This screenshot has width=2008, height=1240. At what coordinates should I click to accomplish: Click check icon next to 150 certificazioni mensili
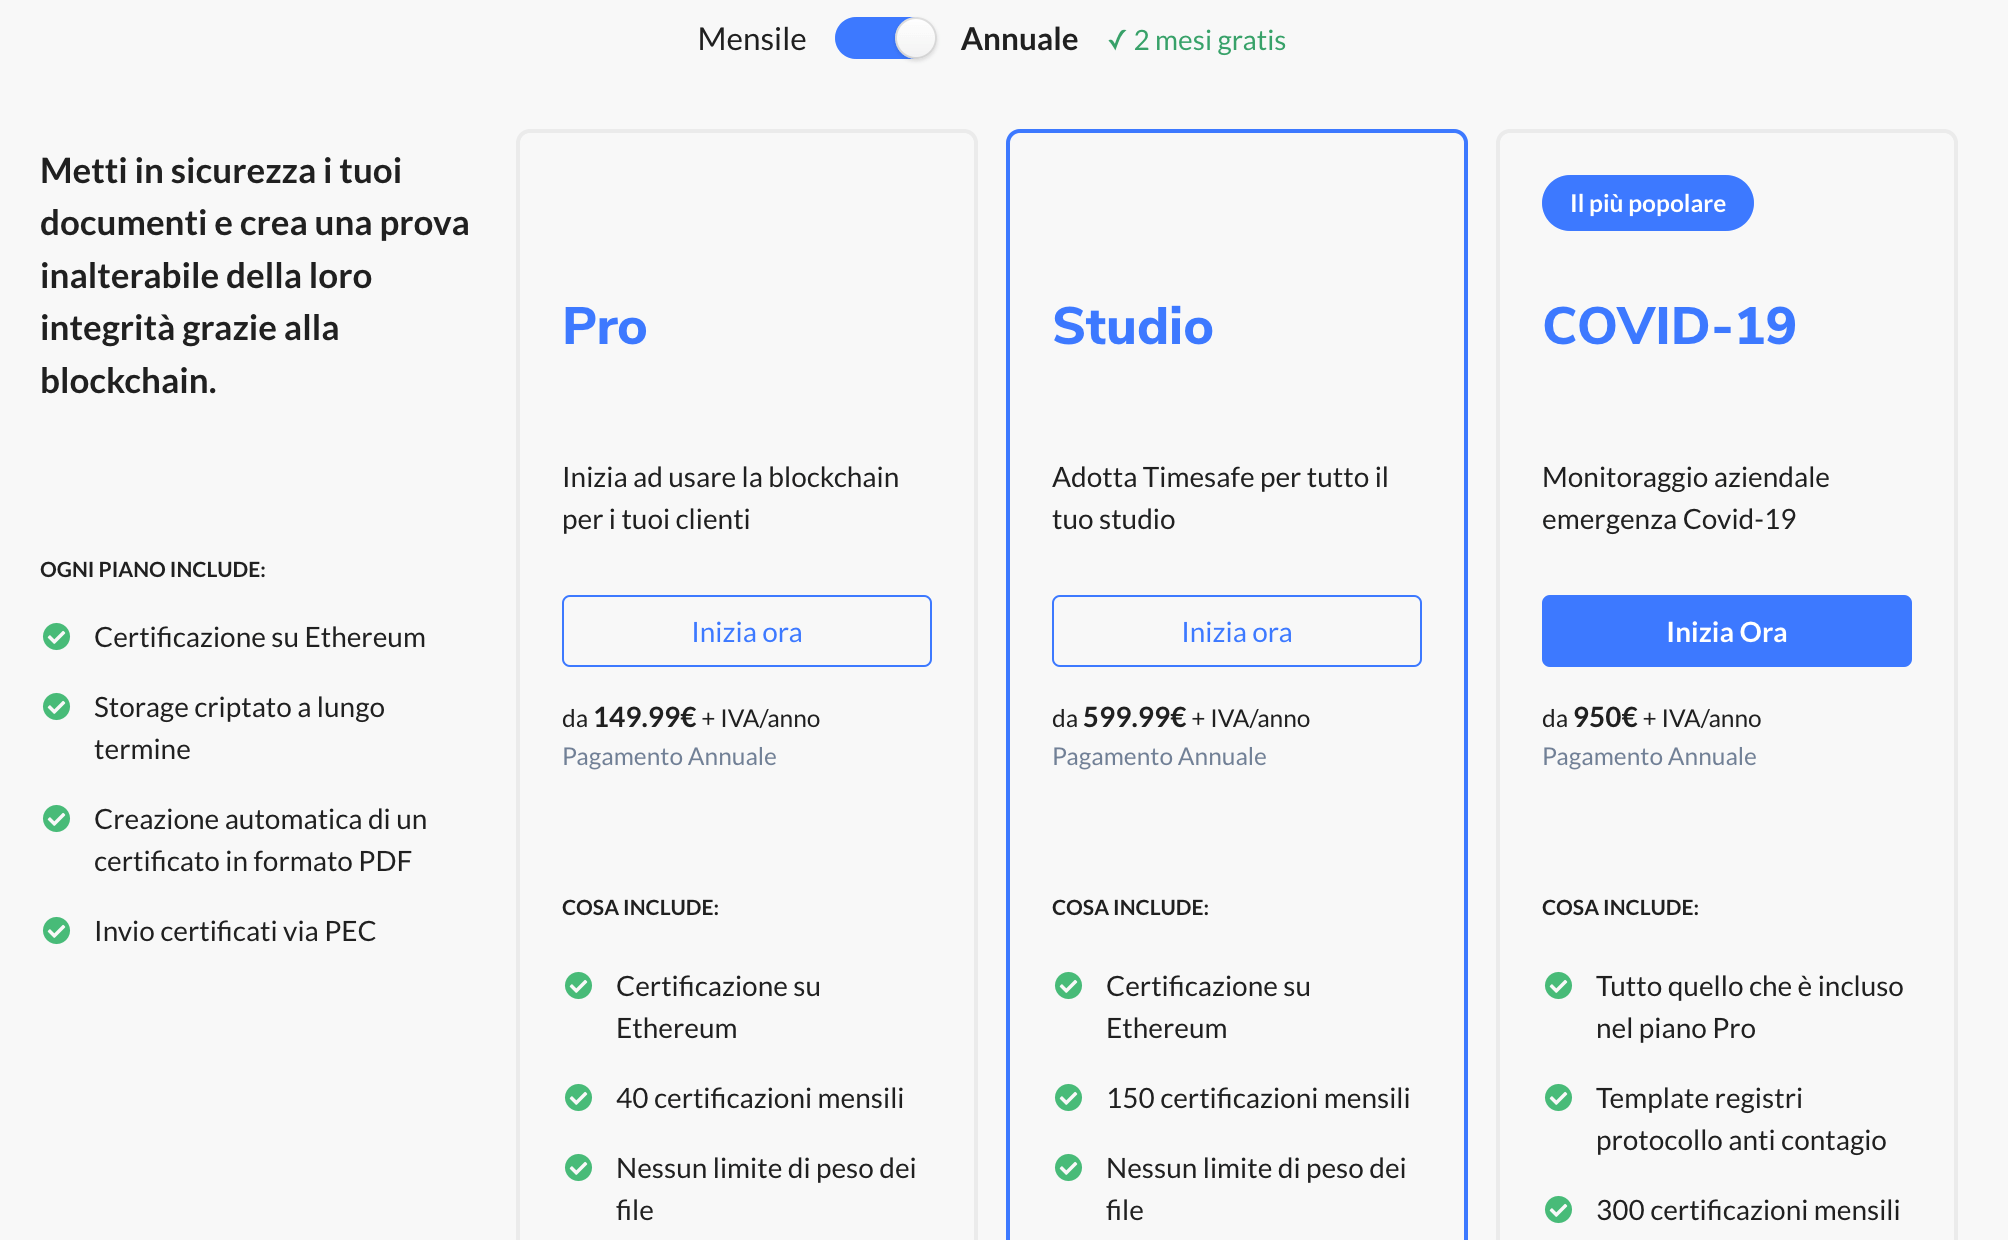pos(1069,1098)
